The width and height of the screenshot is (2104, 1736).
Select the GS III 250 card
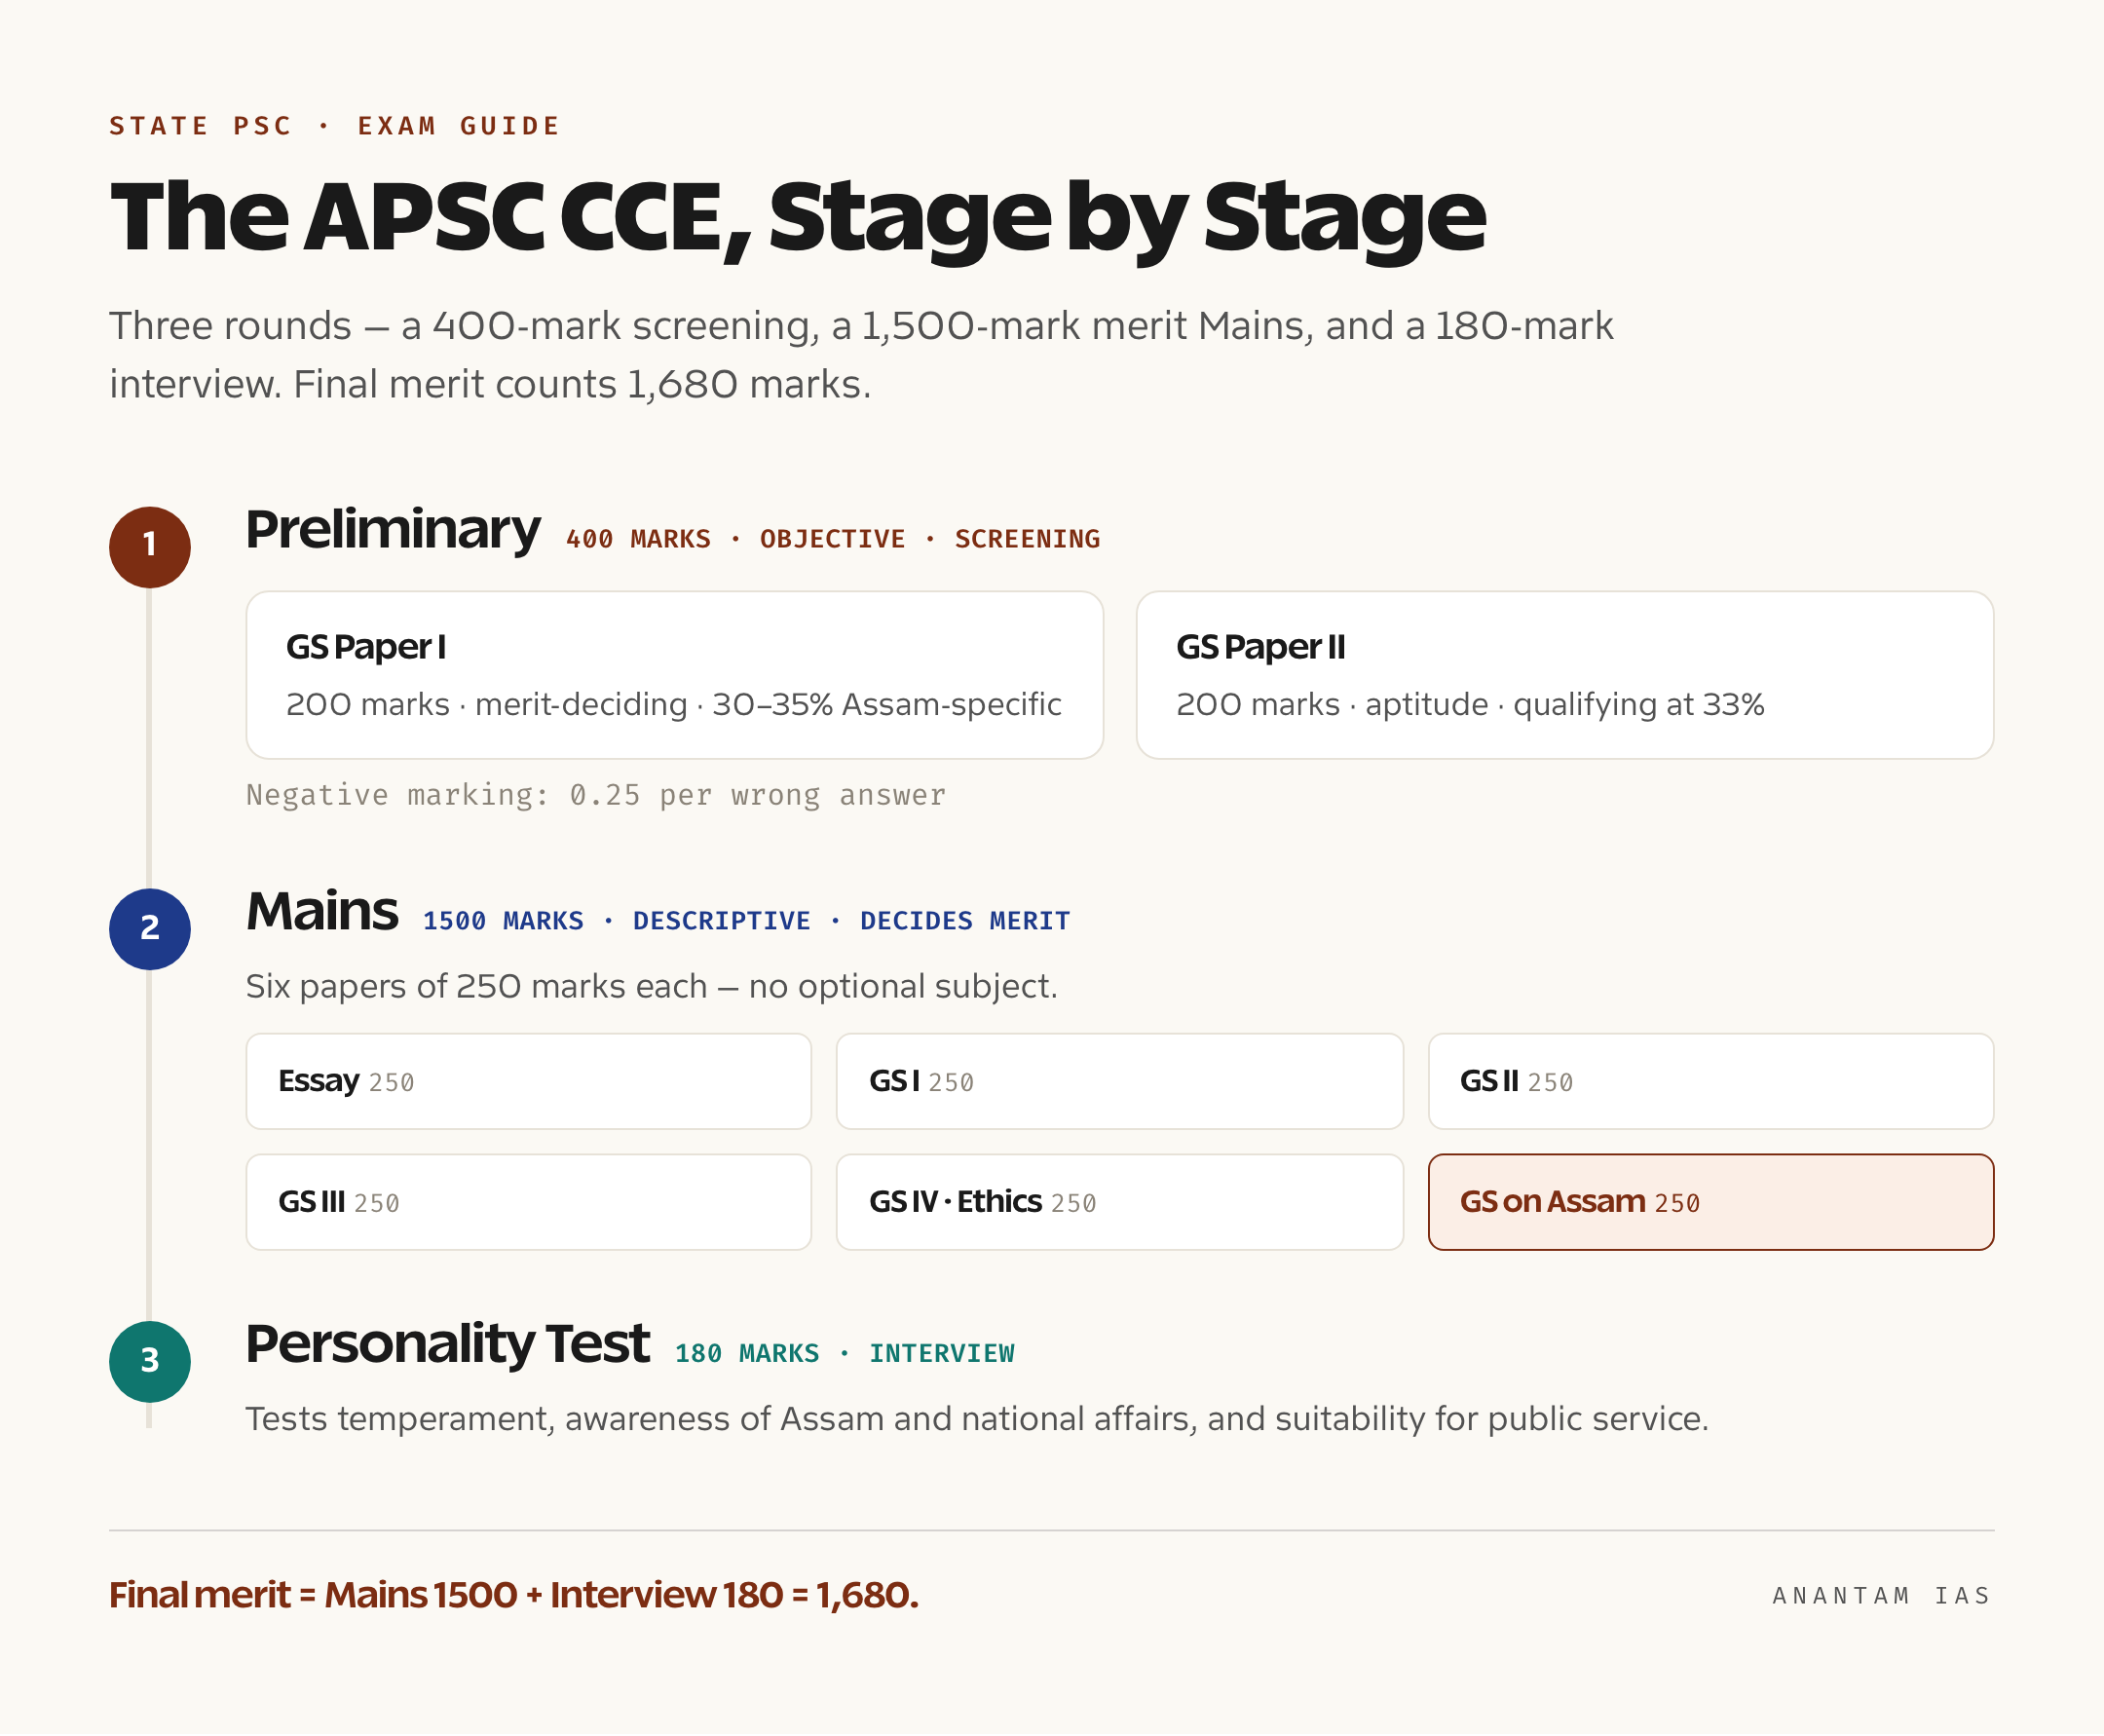pyautogui.click(x=529, y=1202)
